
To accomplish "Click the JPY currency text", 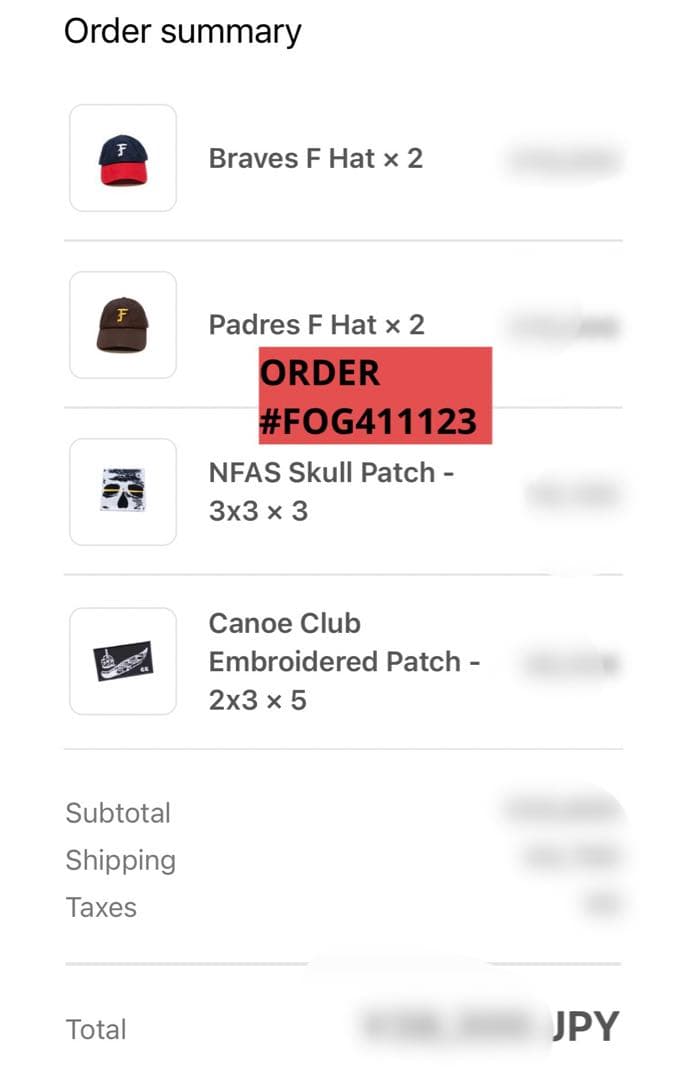I will (586, 1027).
